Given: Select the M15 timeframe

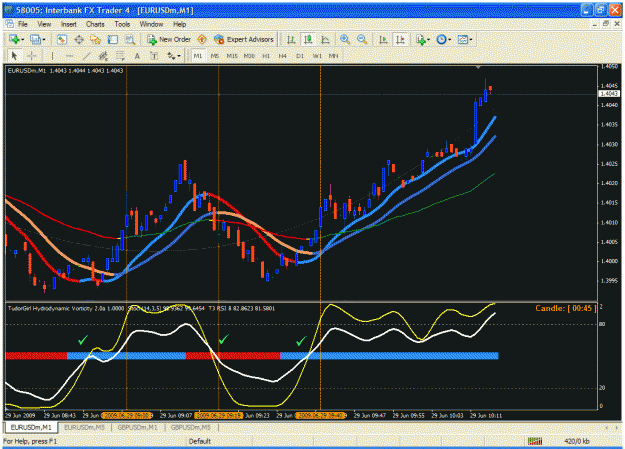Looking at the screenshot, I should [232, 56].
